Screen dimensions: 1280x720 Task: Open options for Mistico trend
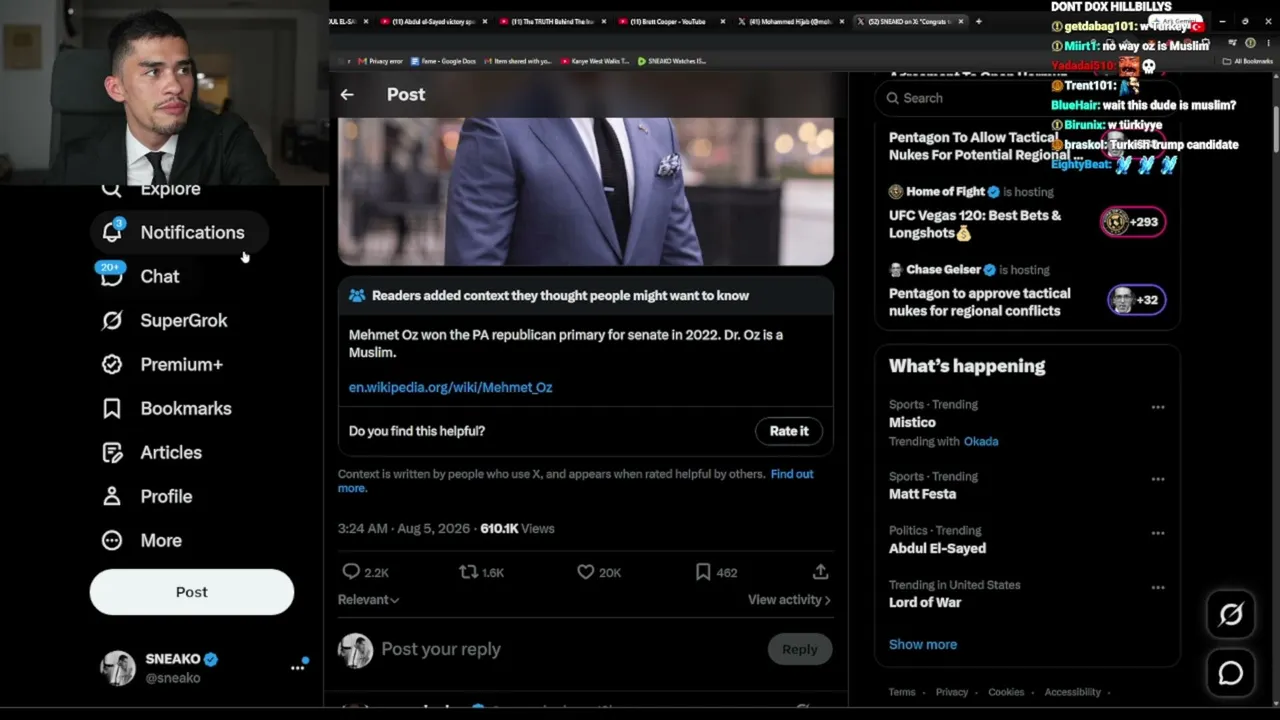tap(1158, 407)
